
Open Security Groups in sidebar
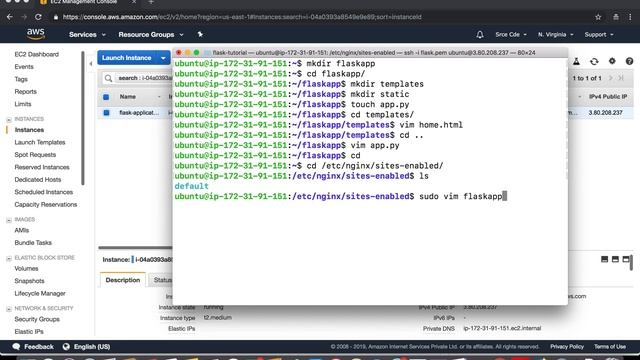click(x=37, y=319)
